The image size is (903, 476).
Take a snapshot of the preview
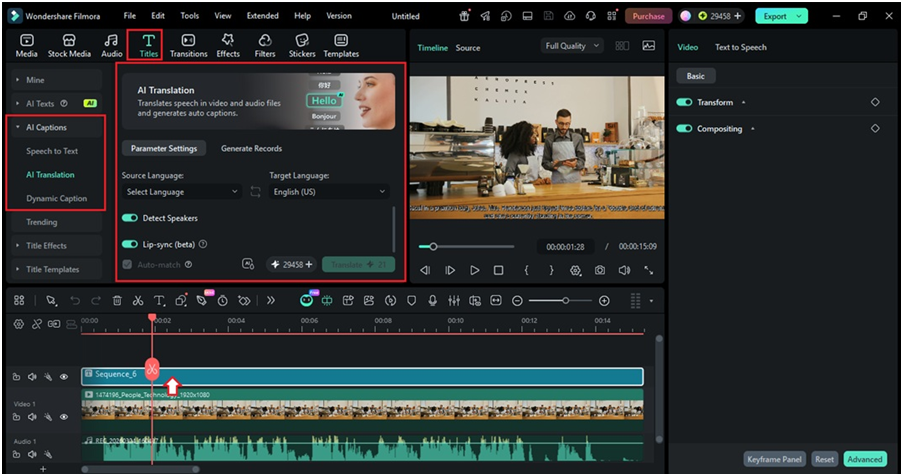[x=600, y=270]
